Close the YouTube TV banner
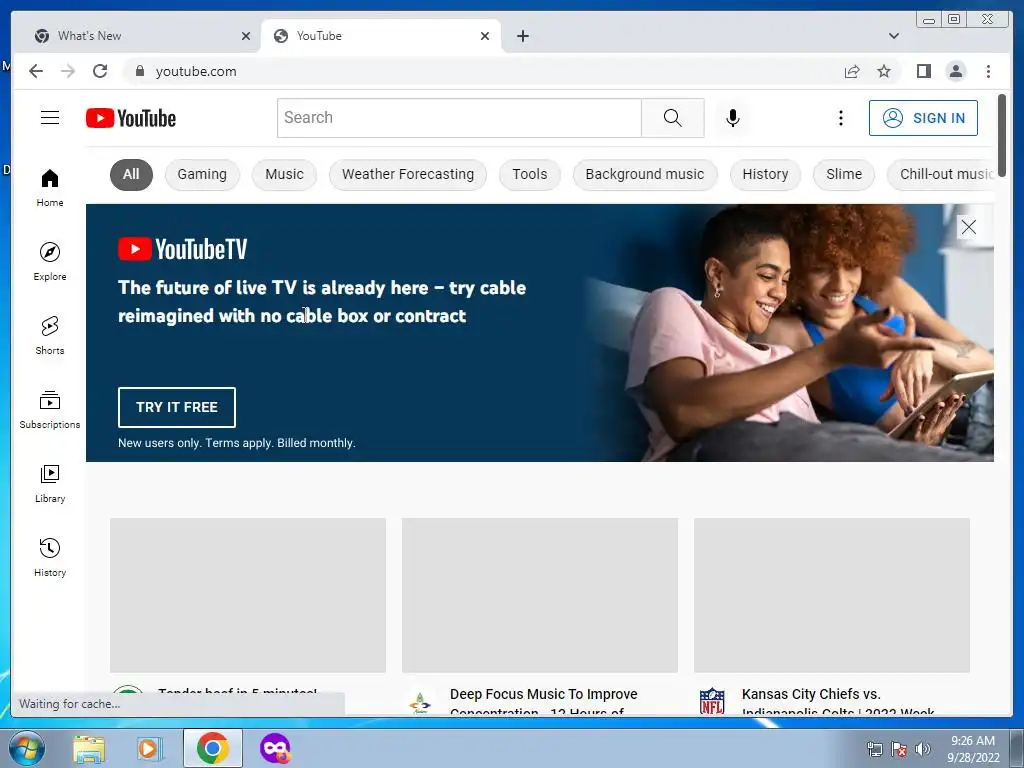 pos(968,227)
